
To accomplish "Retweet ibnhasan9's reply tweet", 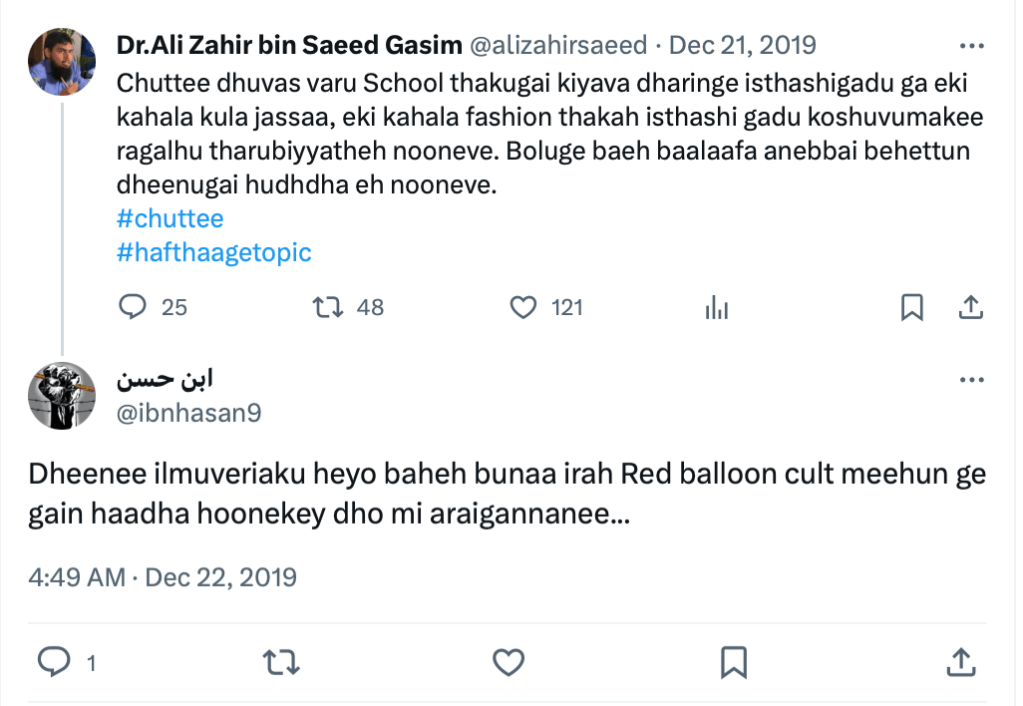I will (x=280, y=660).
